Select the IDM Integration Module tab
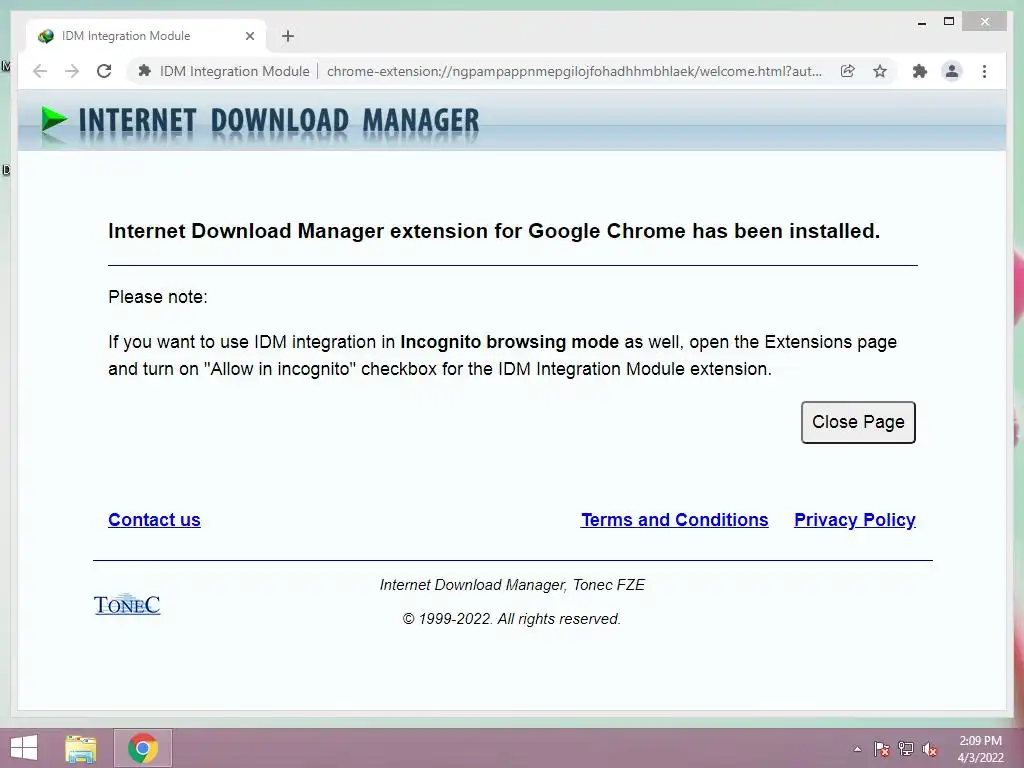This screenshot has width=1024, height=768. [147, 36]
